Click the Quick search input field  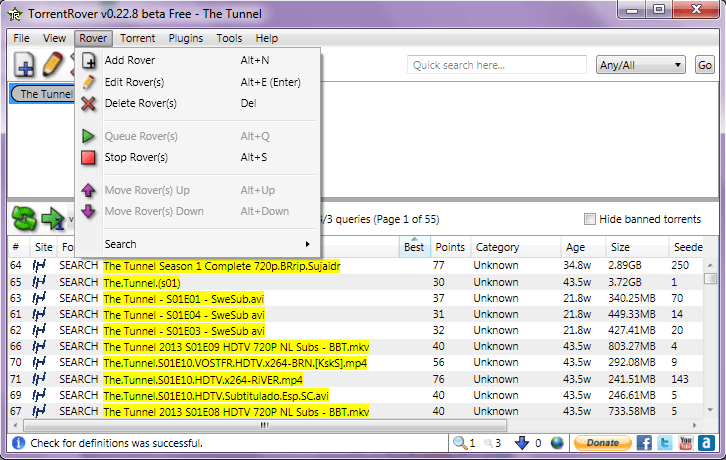[497, 65]
